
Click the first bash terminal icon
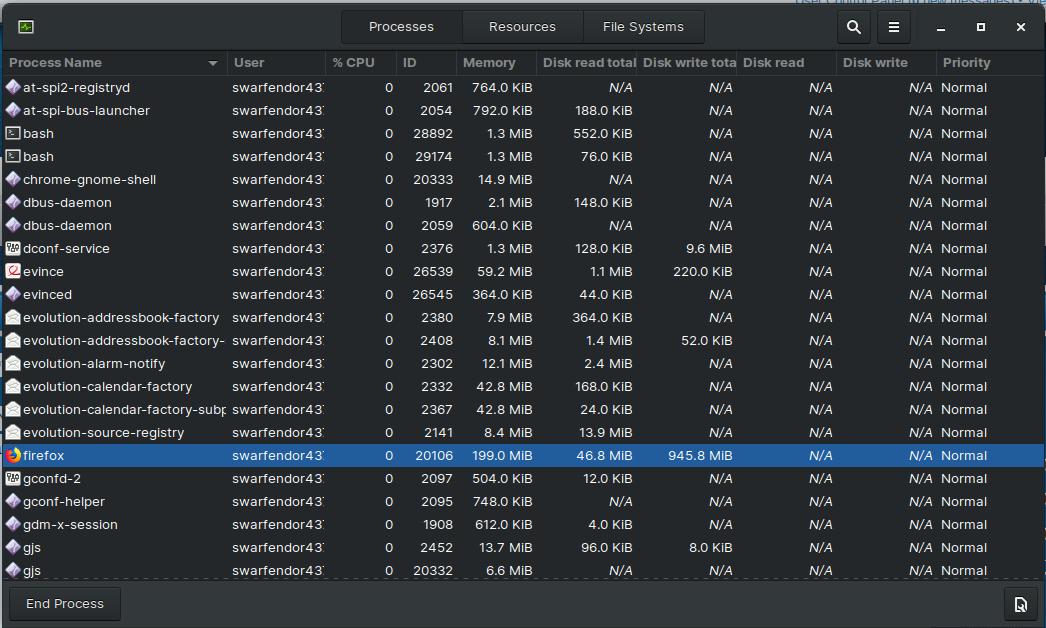tap(13, 134)
